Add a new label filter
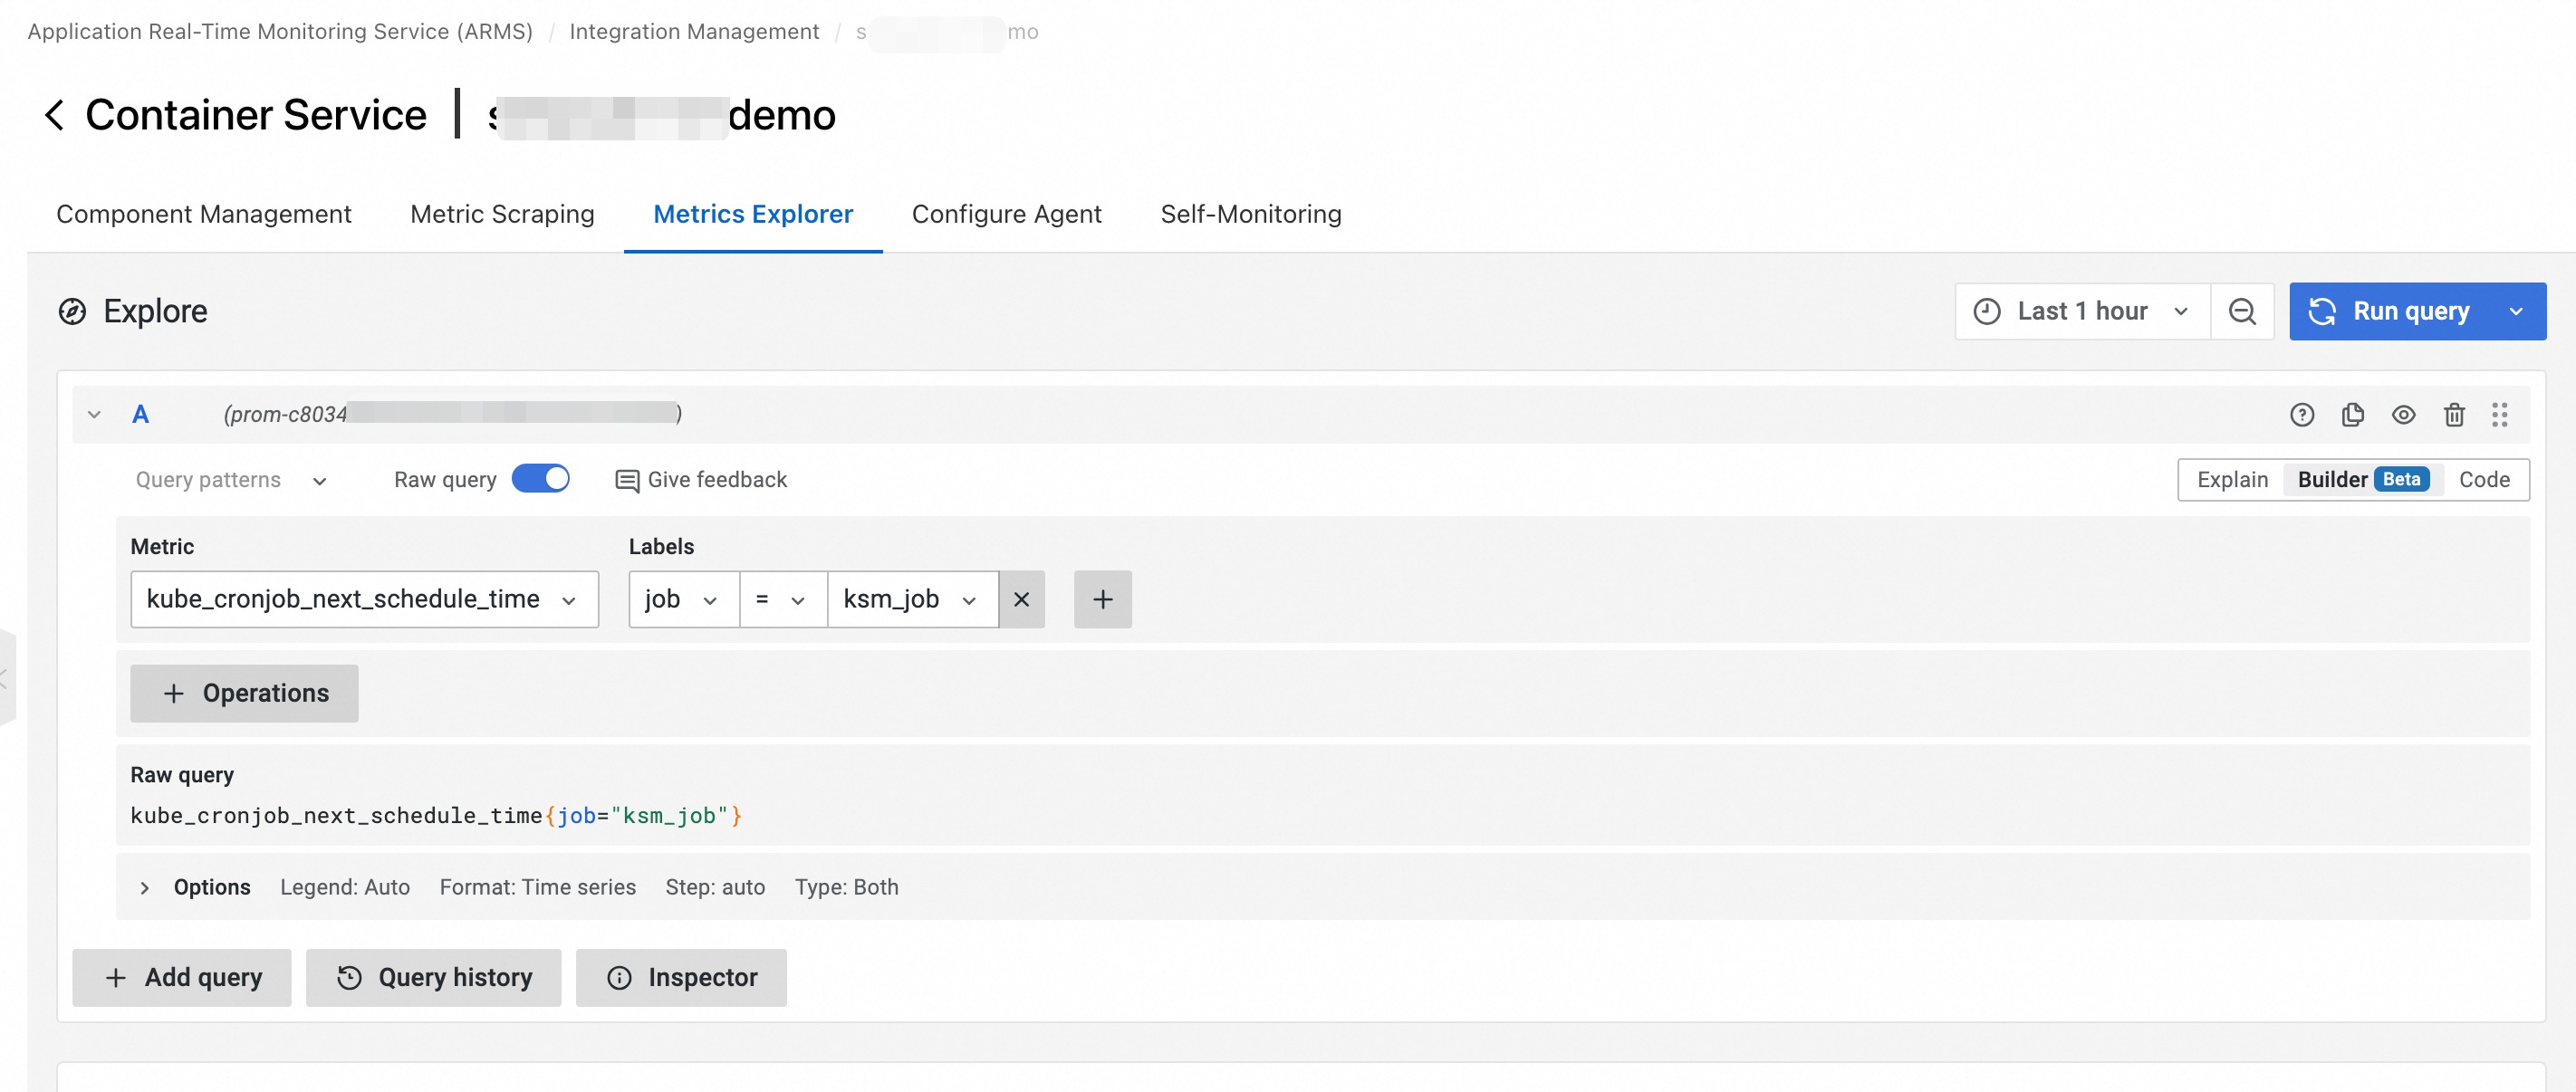Image resolution: width=2576 pixels, height=1092 pixels. 1102,600
